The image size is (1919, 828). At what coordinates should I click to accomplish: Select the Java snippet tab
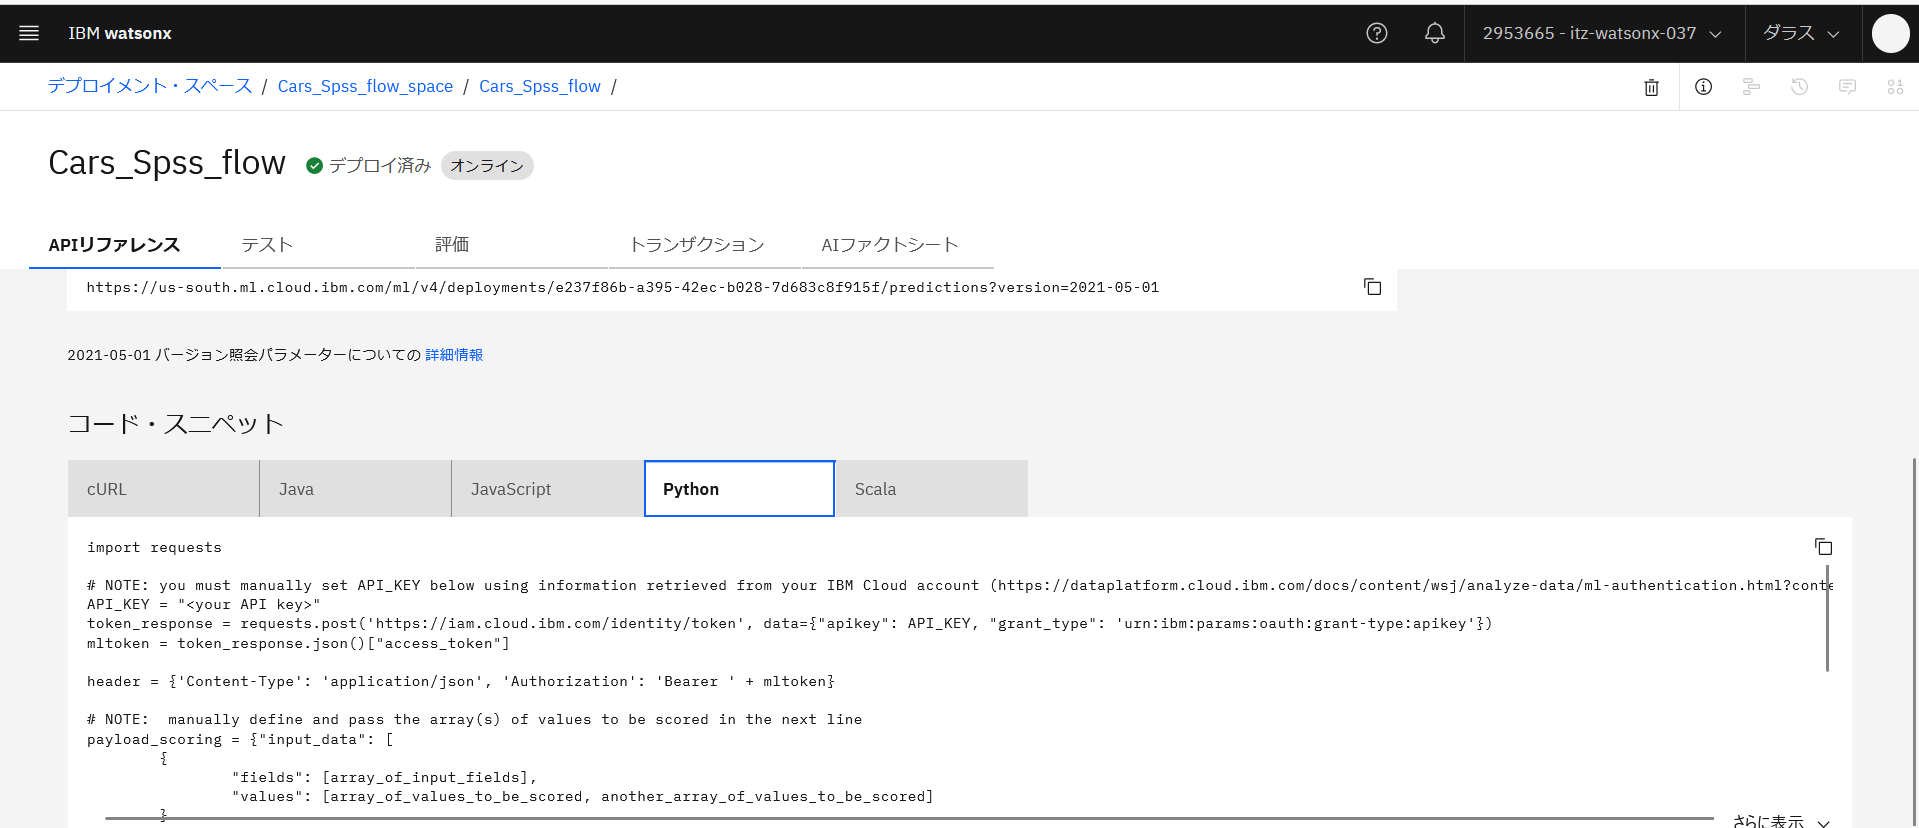(355, 489)
